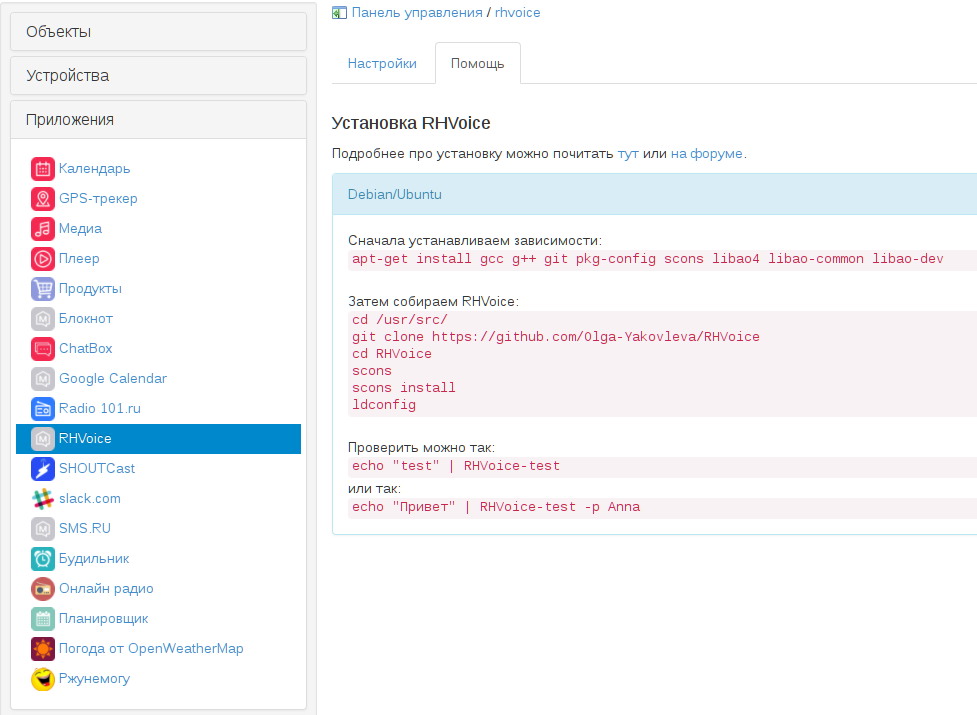Click the Media music note icon

point(42,229)
